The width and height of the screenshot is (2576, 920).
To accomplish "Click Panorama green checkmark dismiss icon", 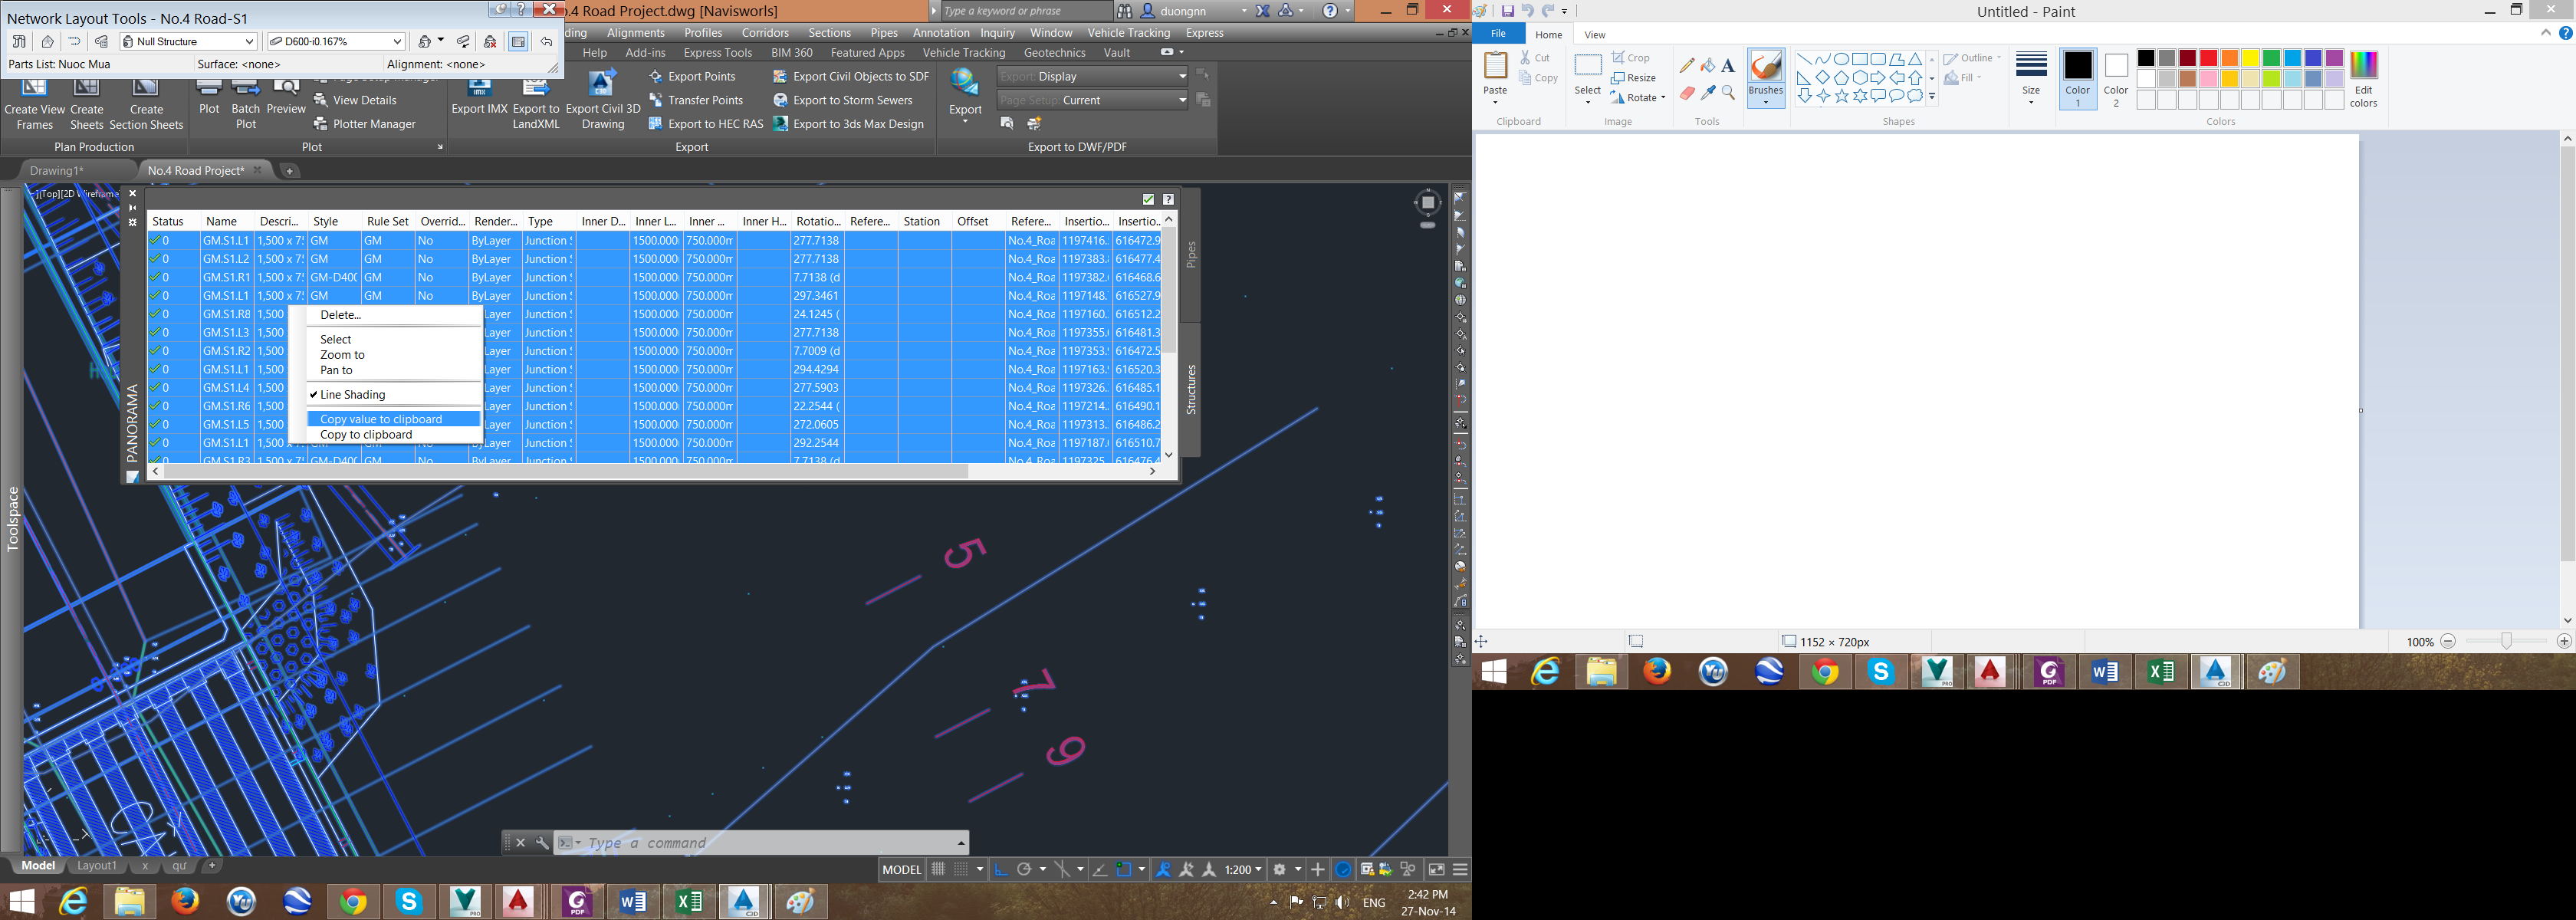I will (1148, 199).
